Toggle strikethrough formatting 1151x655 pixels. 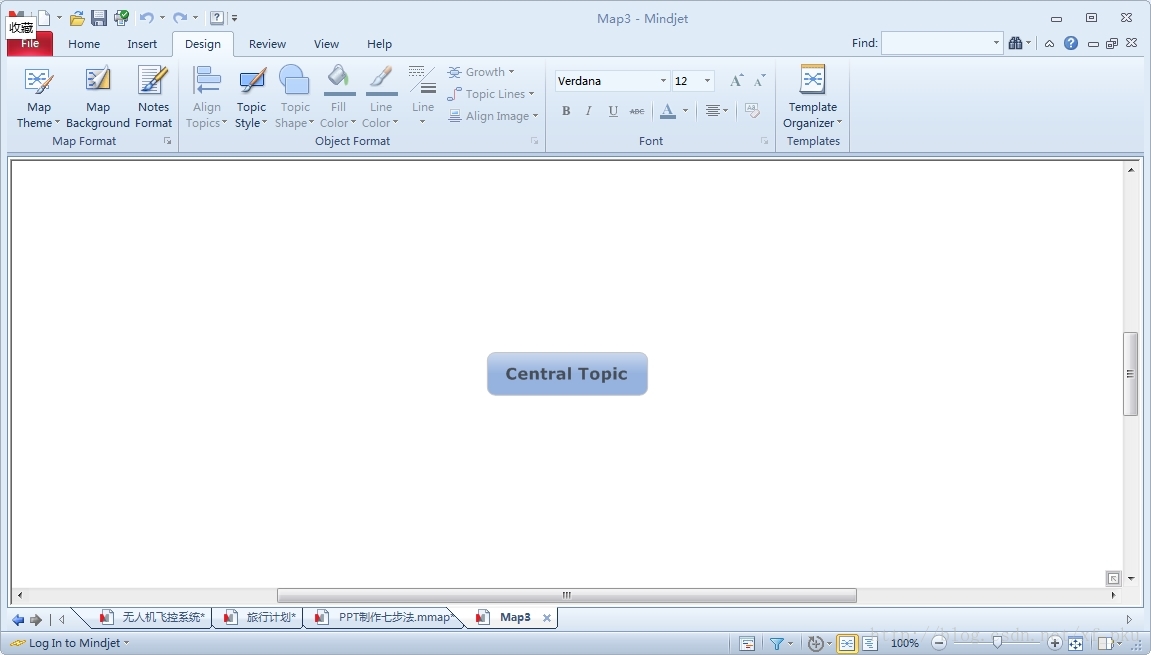pos(636,111)
